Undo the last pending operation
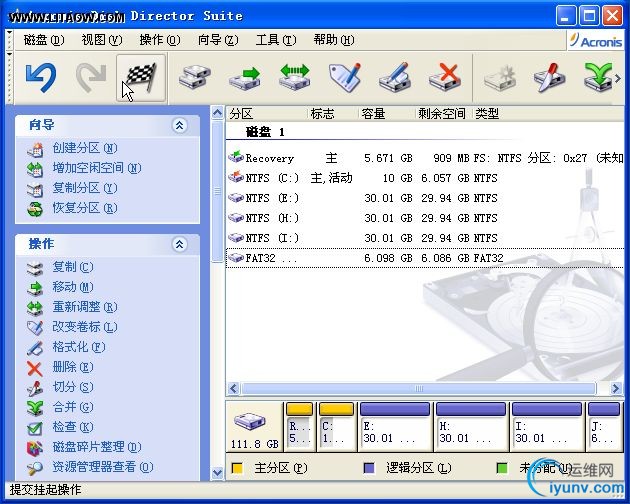This screenshot has width=630, height=504. (x=41, y=78)
